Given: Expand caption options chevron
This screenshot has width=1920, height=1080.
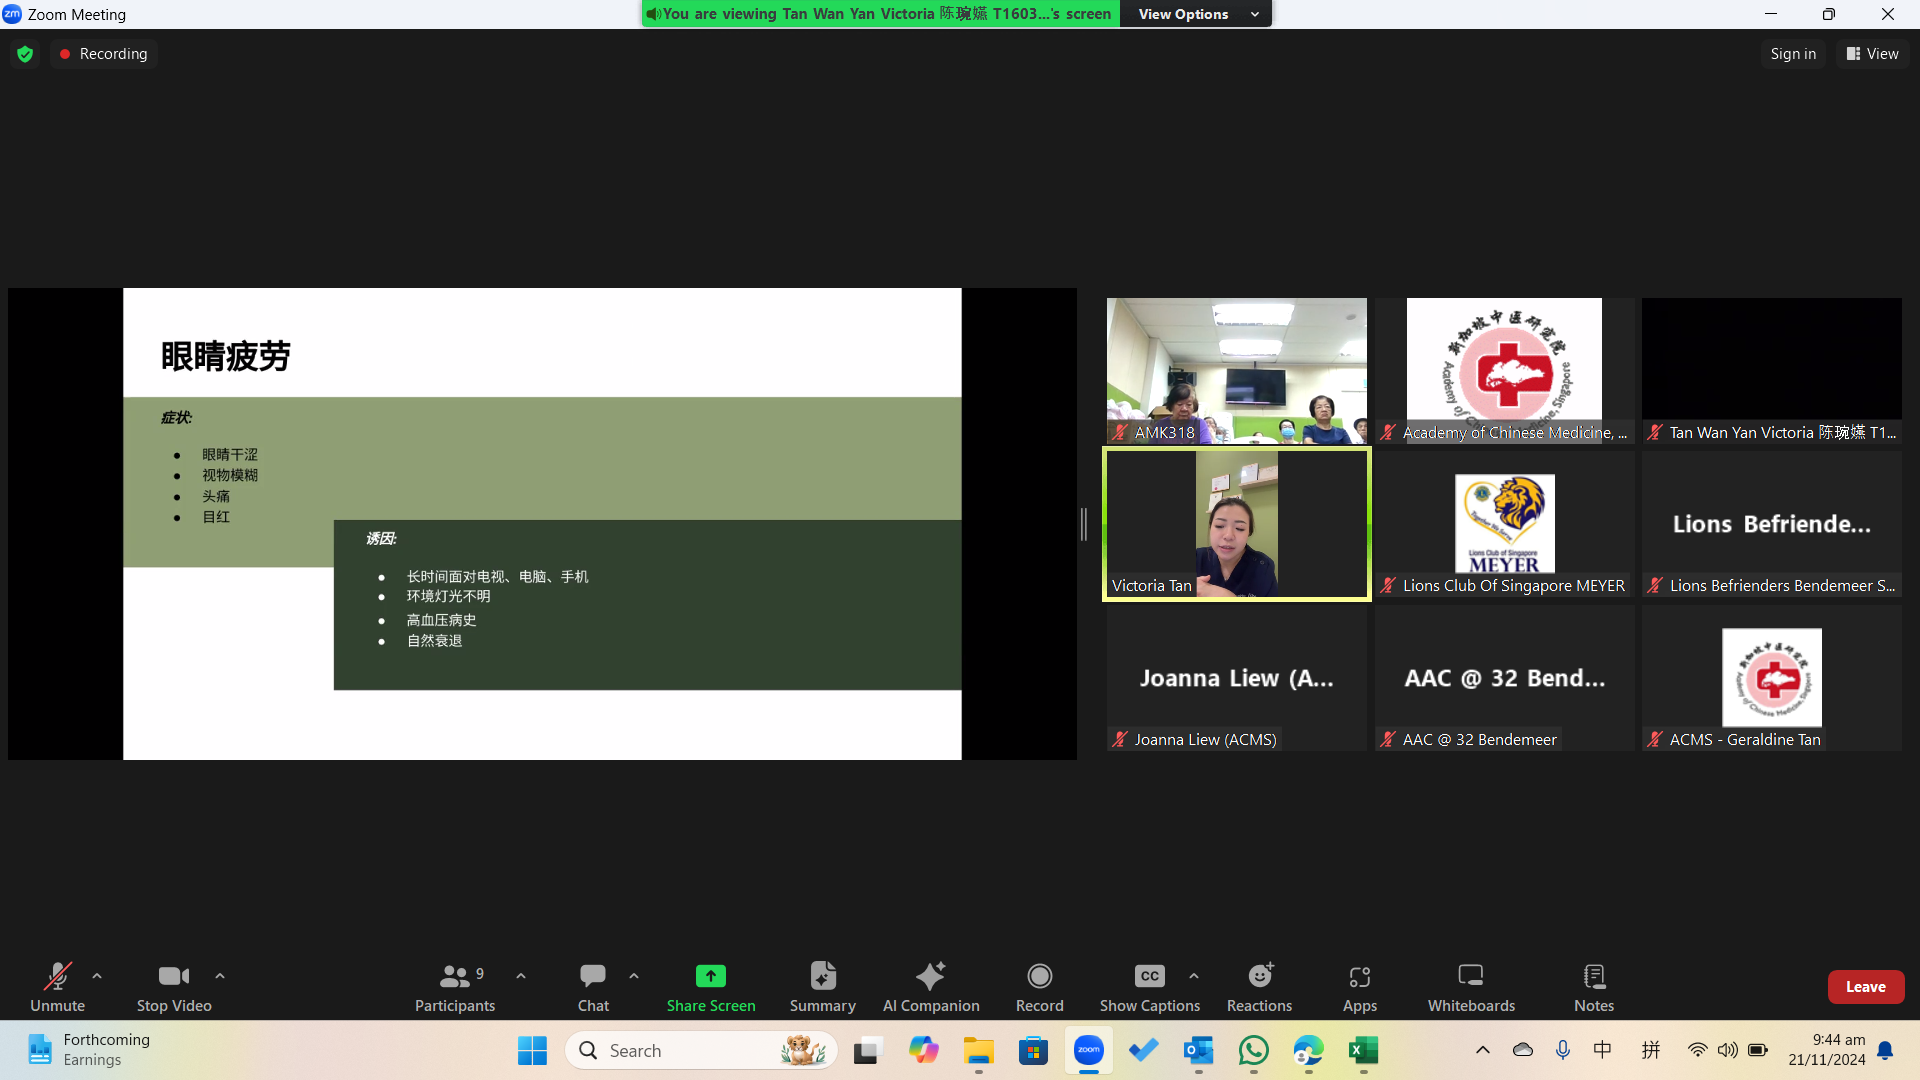Looking at the screenshot, I should [1194, 976].
